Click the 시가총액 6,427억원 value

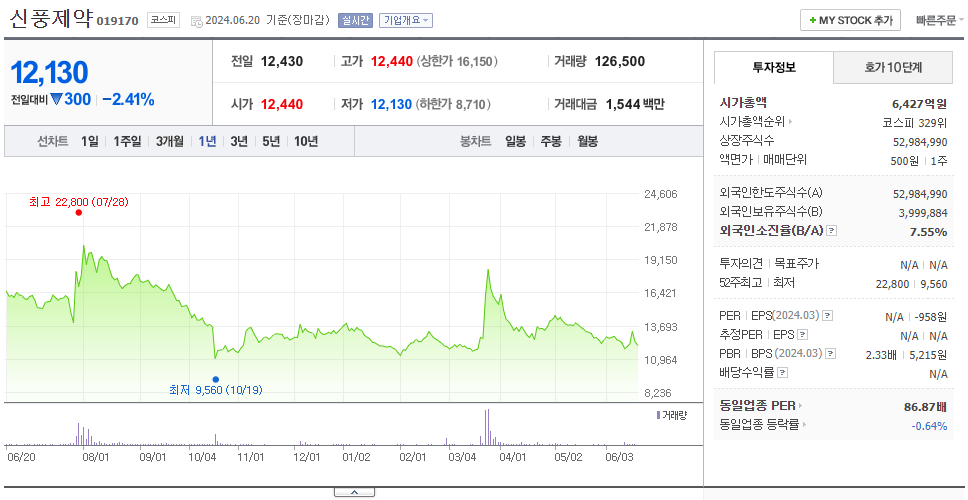click(x=919, y=104)
